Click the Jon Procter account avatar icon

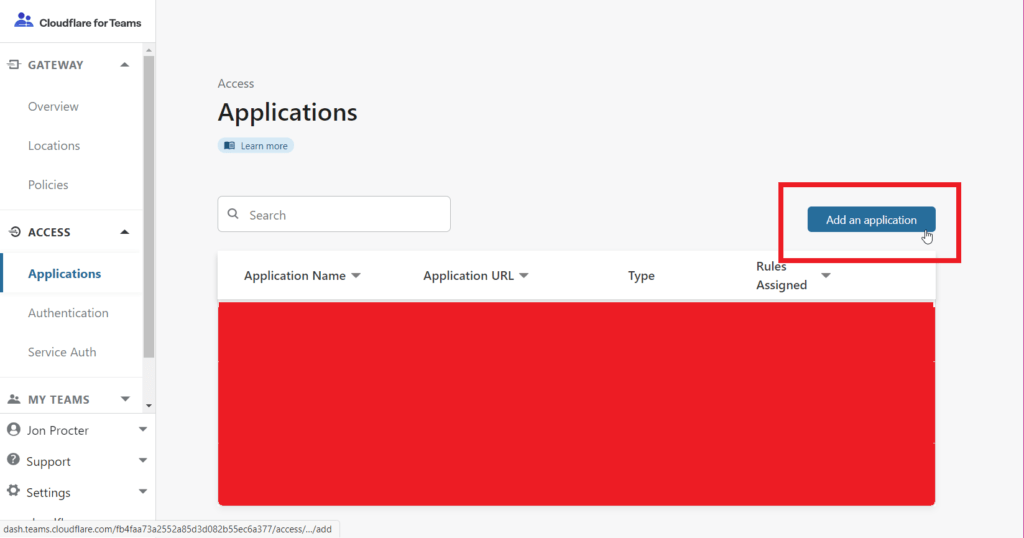click(13, 430)
